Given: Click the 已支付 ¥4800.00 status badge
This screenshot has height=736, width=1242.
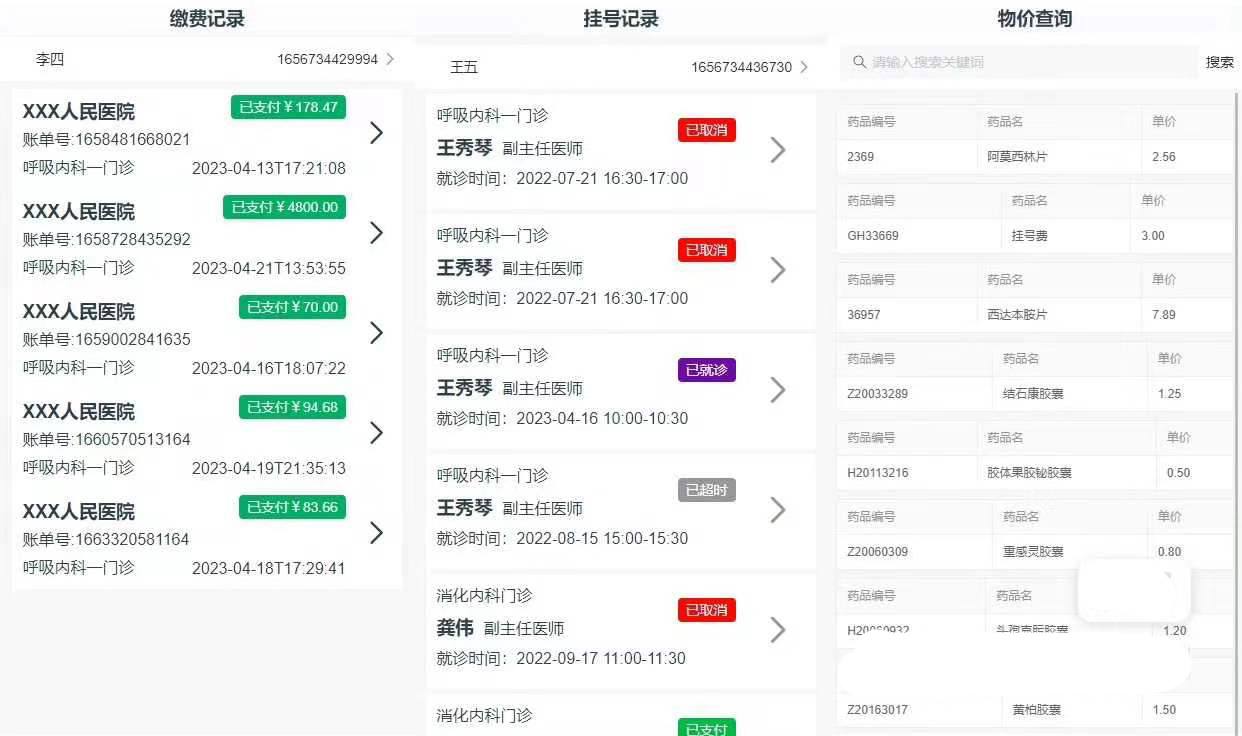Looking at the screenshot, I should click(x=284, y=207).
